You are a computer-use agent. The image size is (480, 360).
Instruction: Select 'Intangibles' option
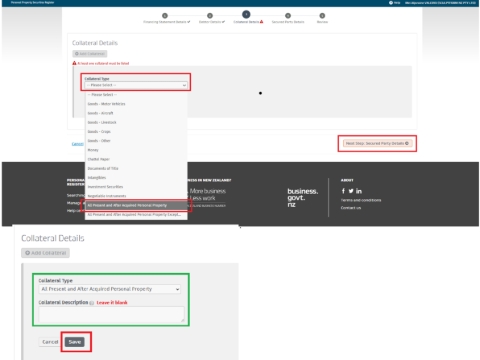136,178
